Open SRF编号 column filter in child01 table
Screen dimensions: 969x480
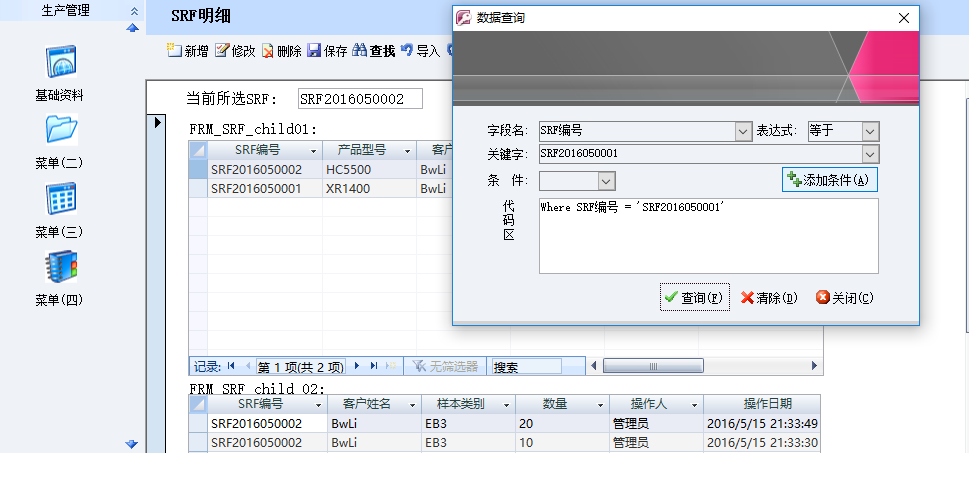coord(313,151)
